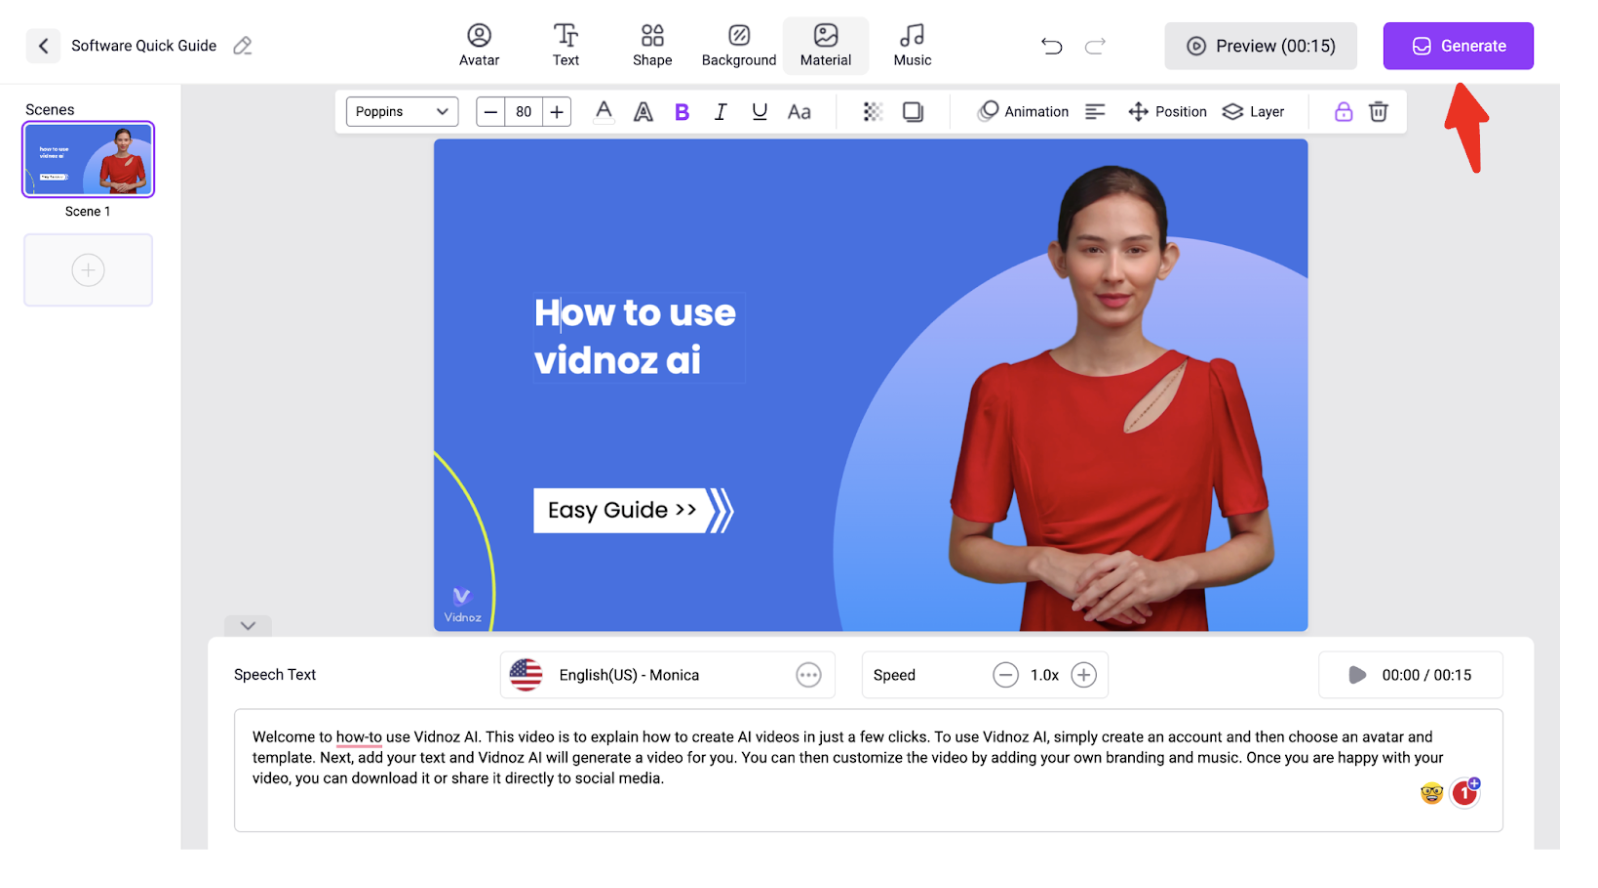The height and width of the screenshot is (888, 1598).
Task: Open the text alignment icon
Action: 1095,112
